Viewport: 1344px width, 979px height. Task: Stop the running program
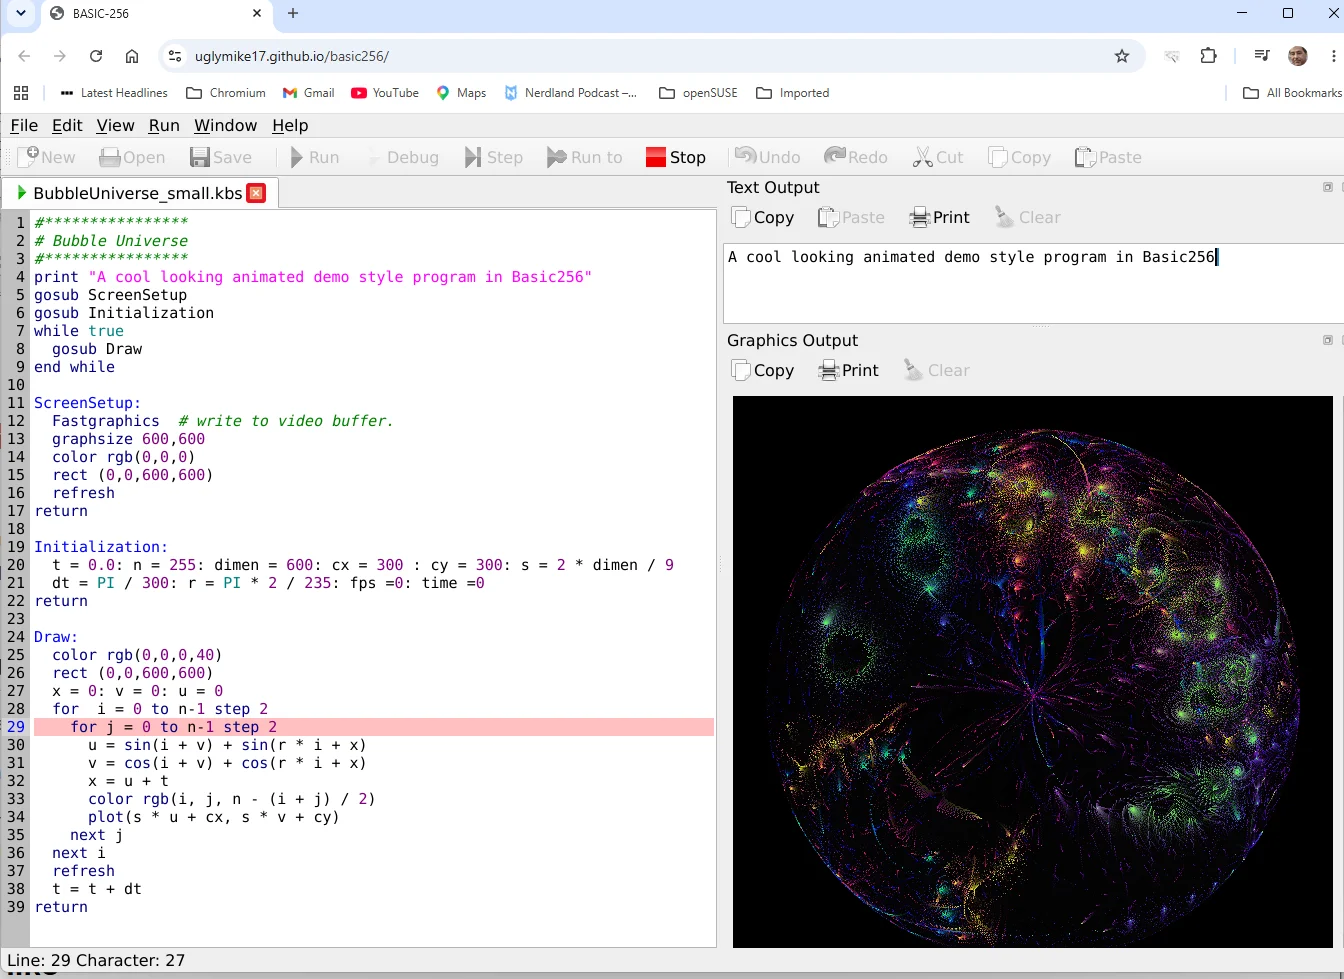pyautogui.click(x=676, y=157)
